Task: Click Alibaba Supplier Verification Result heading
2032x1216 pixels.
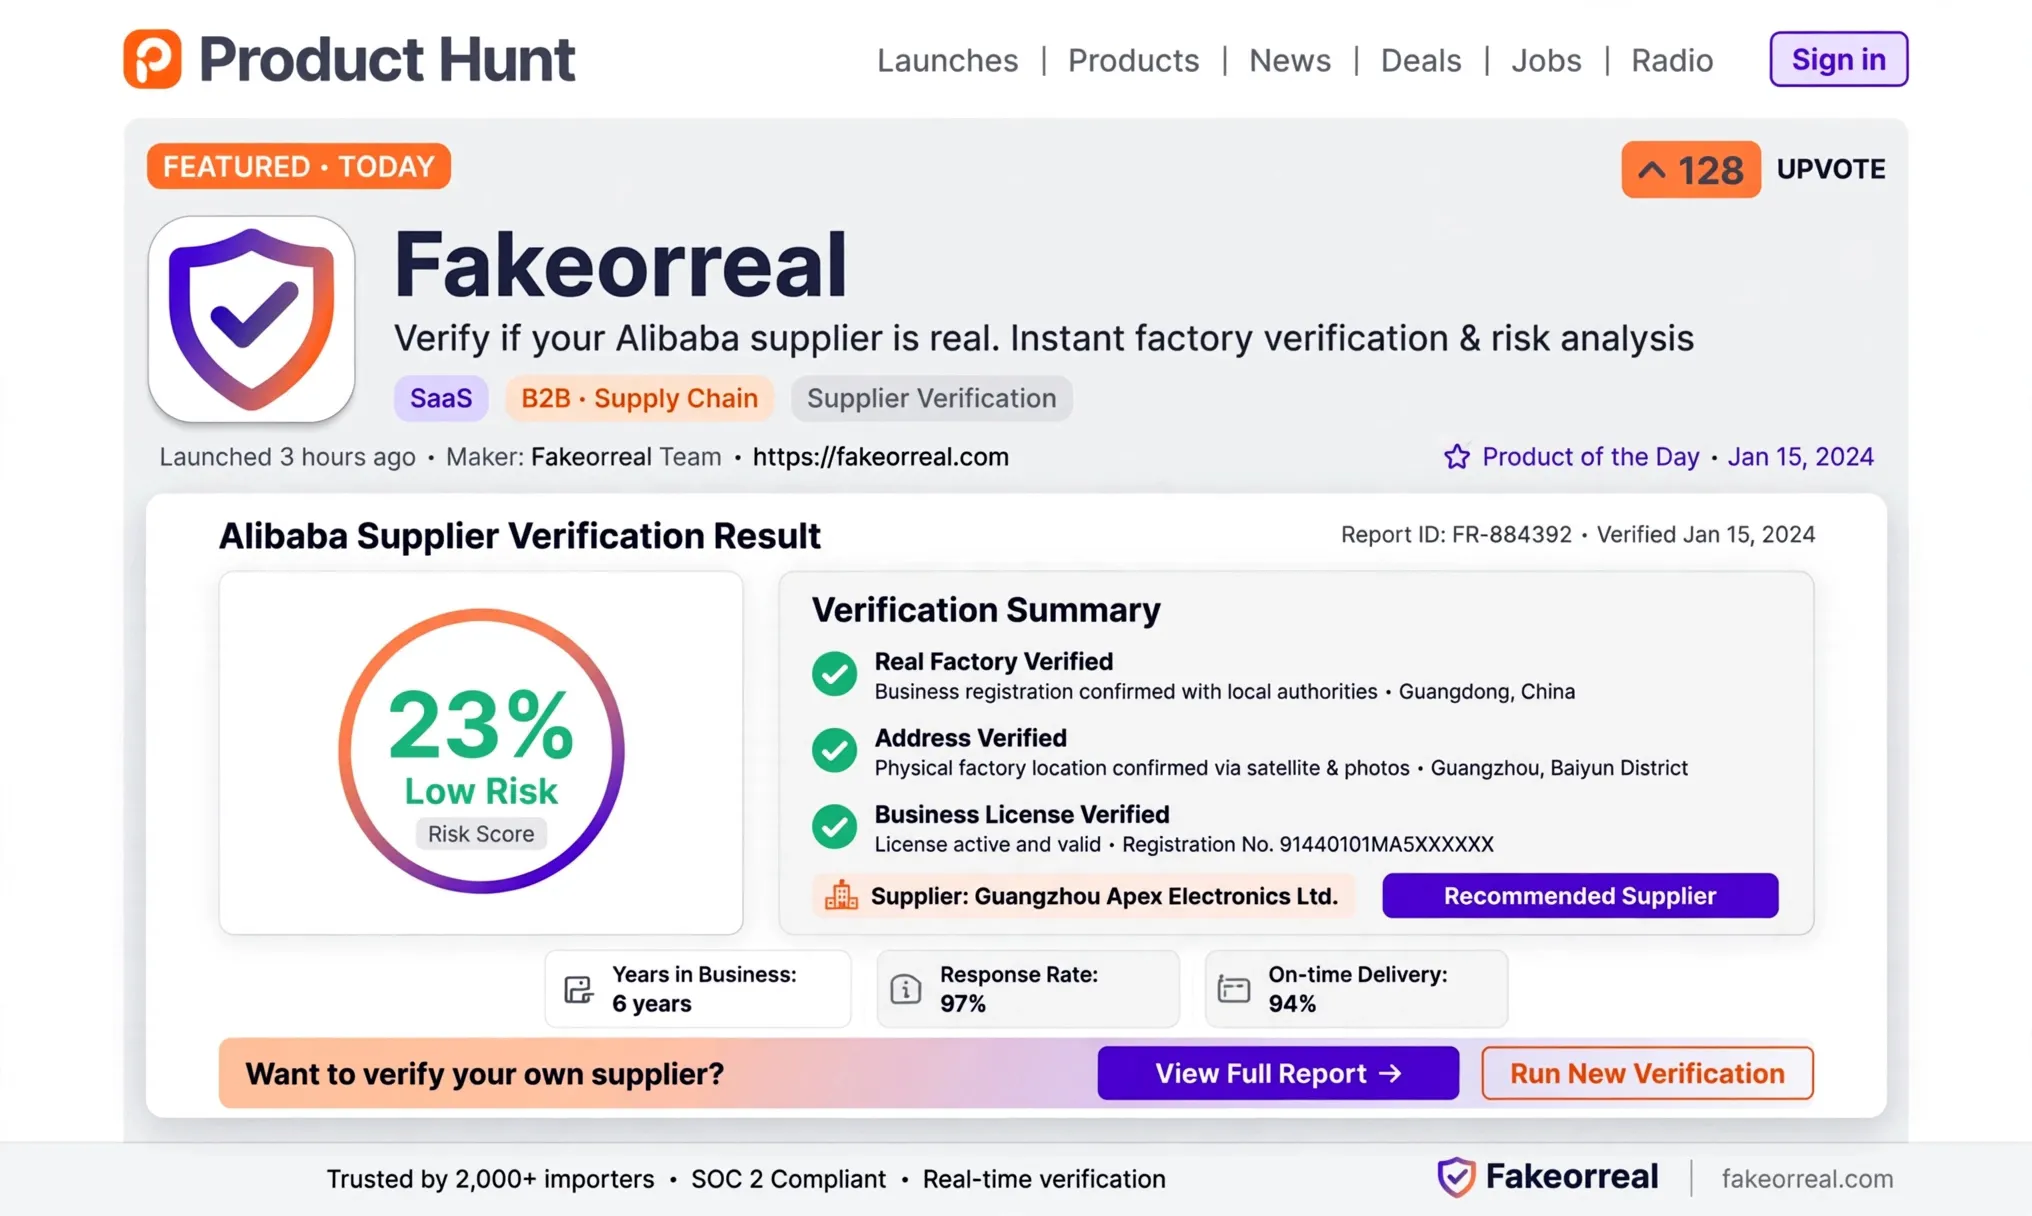Action: tap(520, 536)
